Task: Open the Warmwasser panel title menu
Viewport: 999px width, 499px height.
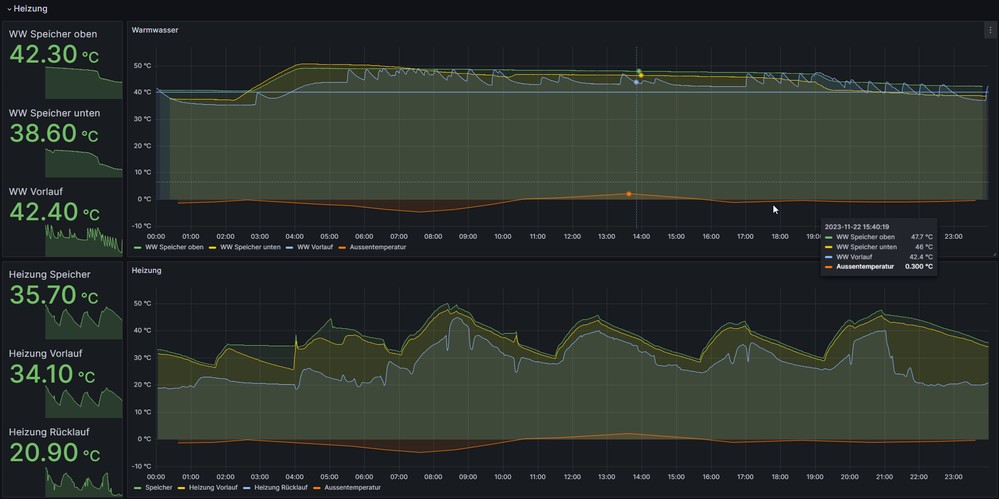Action: point(155,31)
